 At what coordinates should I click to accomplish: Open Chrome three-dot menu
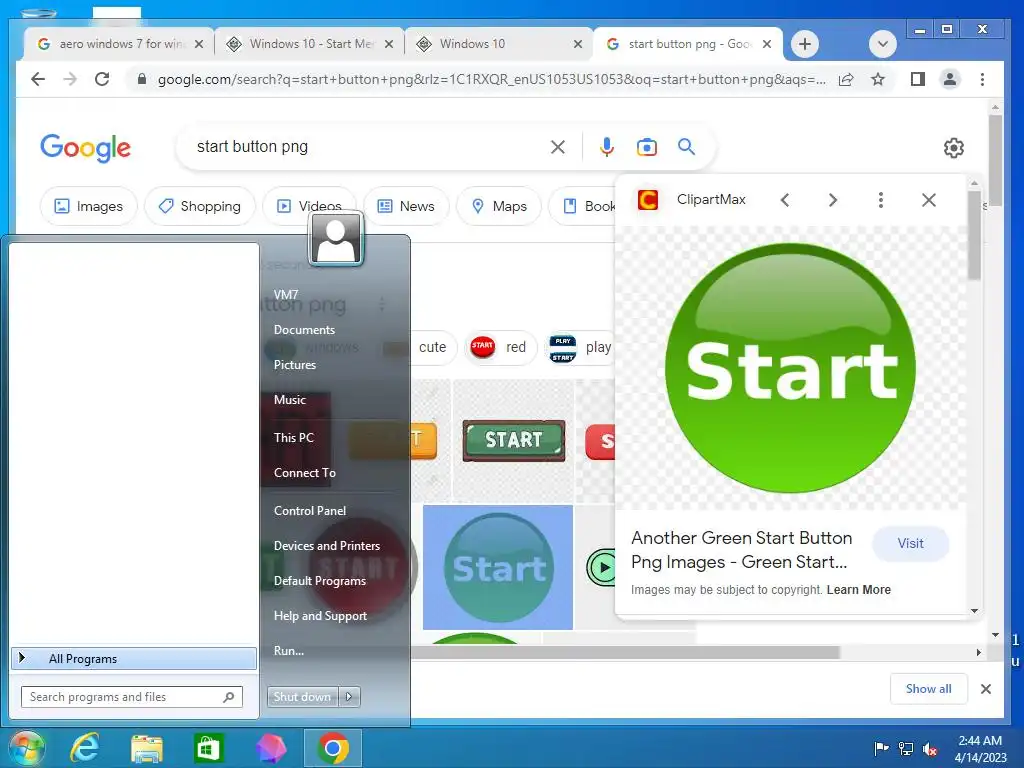click(x=982, y=80)
